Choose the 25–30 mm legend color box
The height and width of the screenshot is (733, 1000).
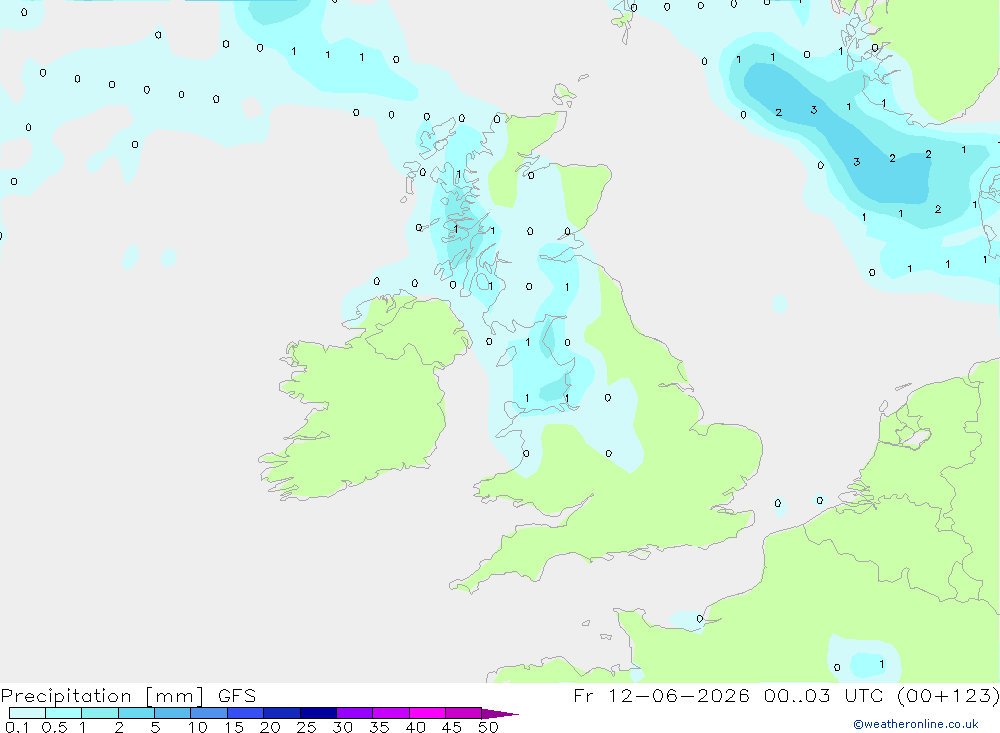318,713
